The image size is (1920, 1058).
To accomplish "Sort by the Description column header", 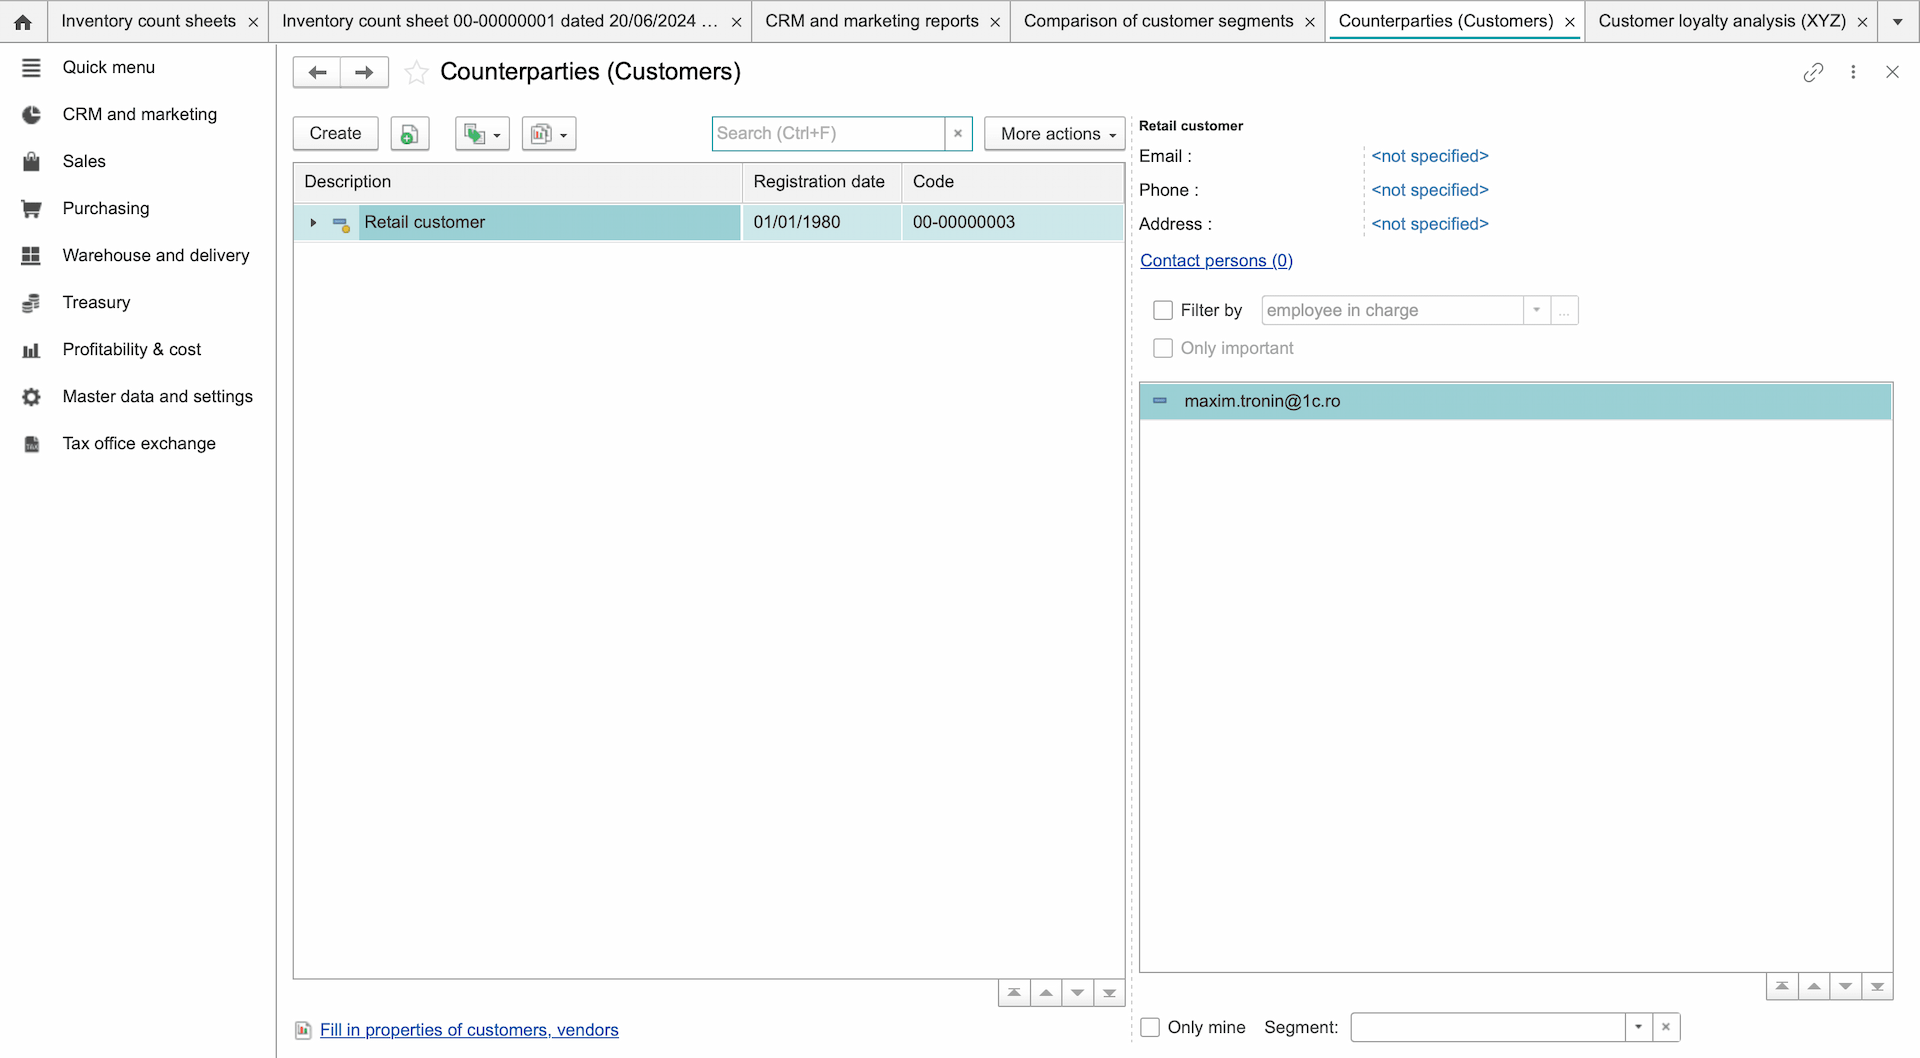I will (x=517, y=182).
